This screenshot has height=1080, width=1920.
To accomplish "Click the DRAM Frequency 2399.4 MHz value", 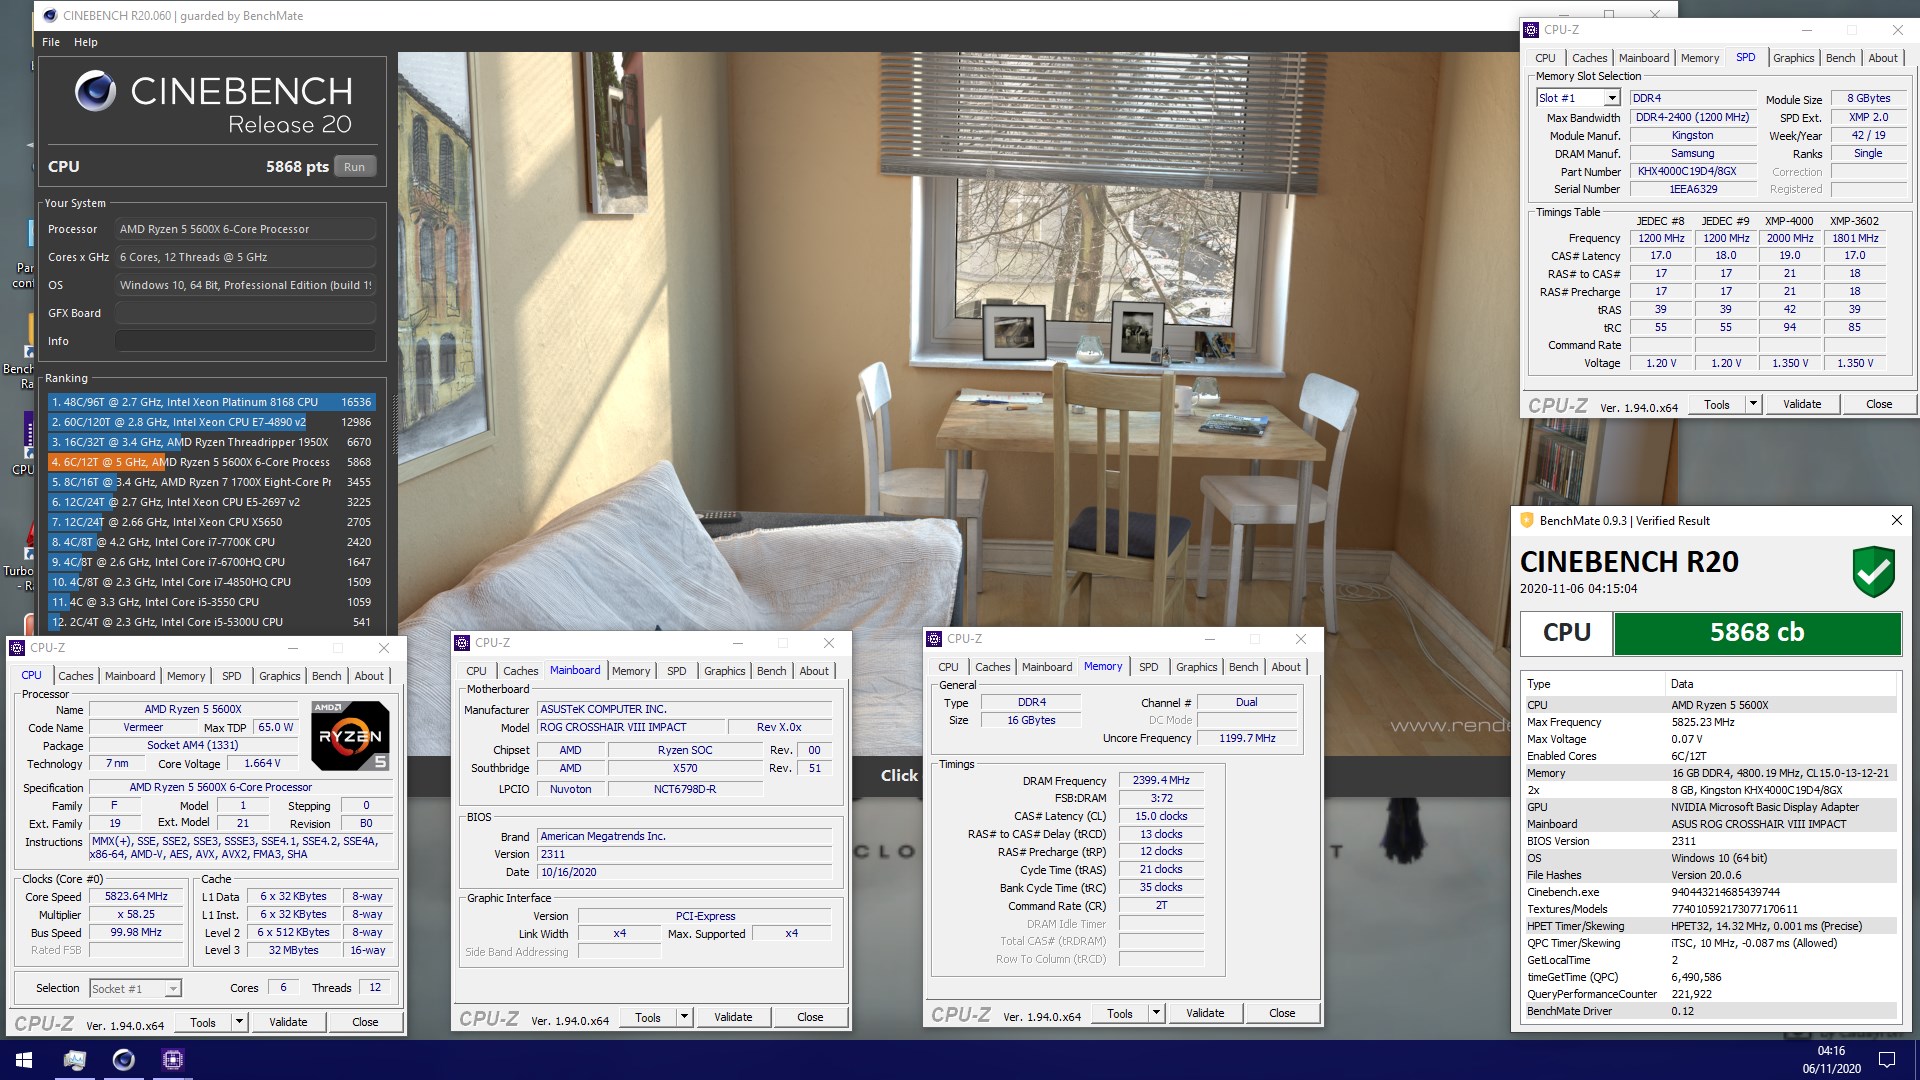I will coord(1161,781).
